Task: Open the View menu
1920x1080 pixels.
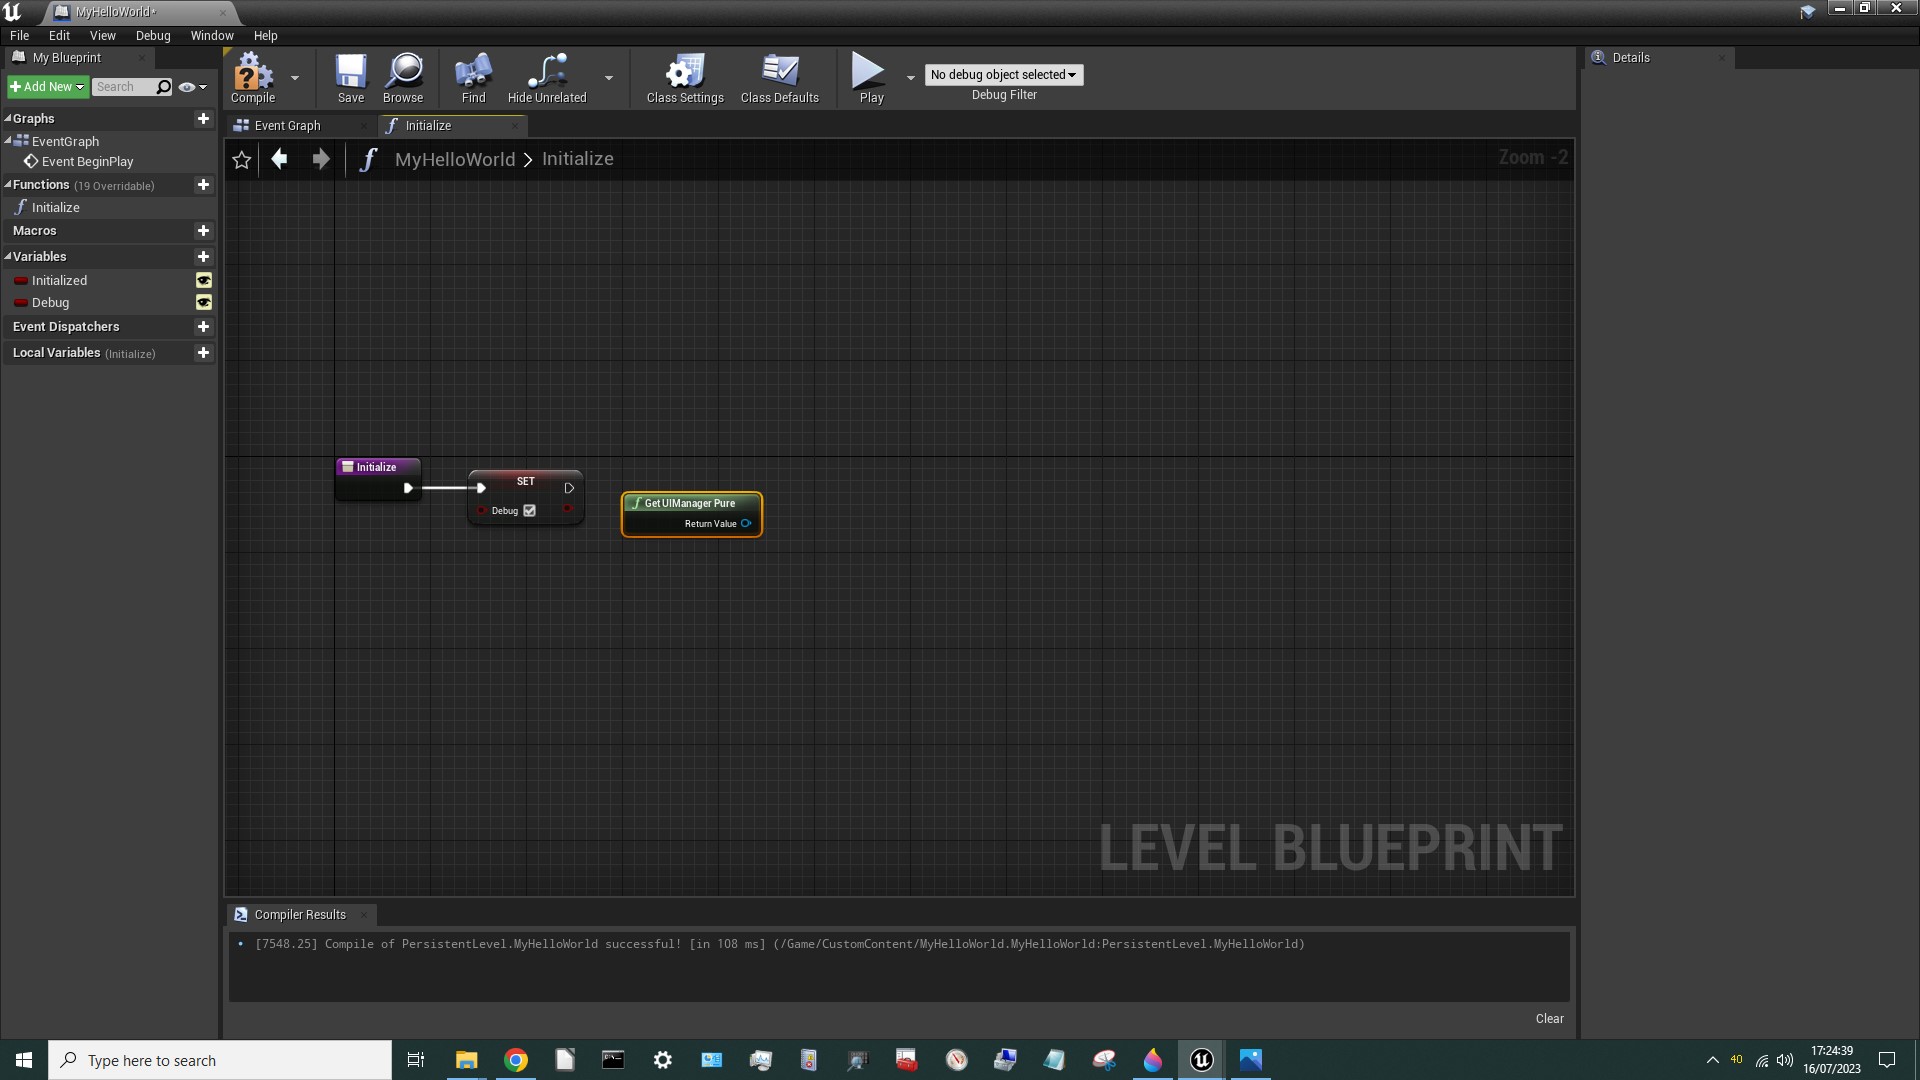Action: tap(103, 36)
